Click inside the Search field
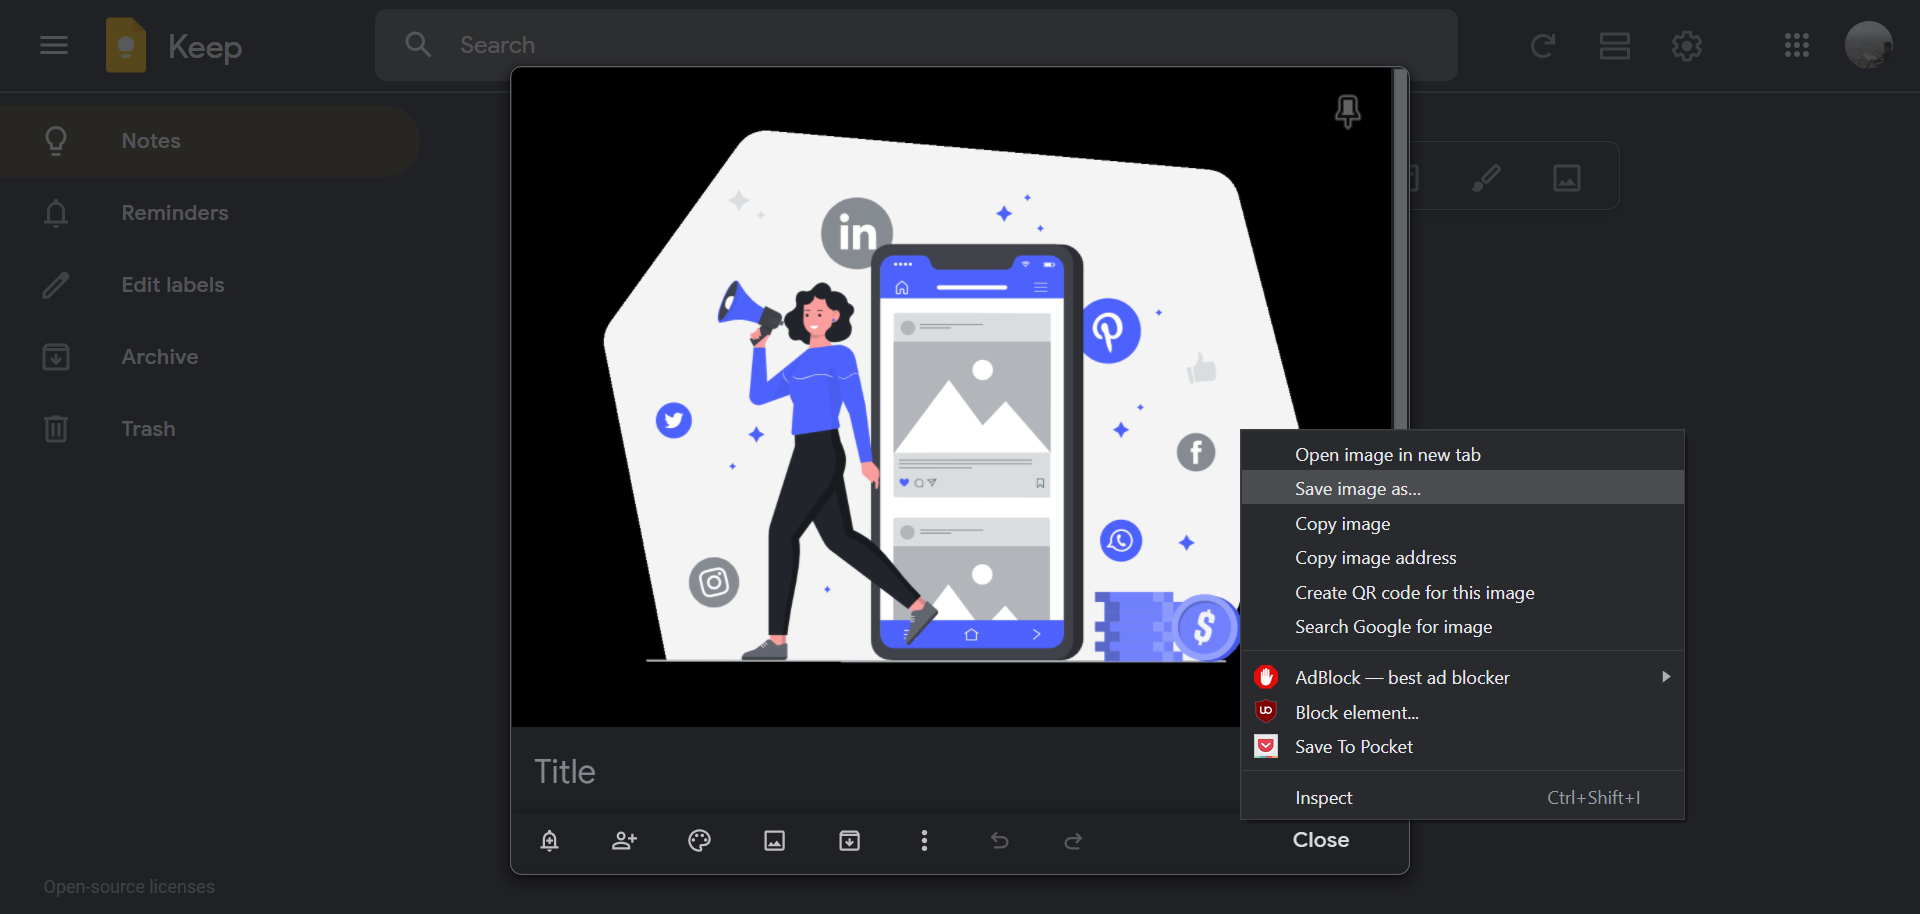 coord(916,45)
